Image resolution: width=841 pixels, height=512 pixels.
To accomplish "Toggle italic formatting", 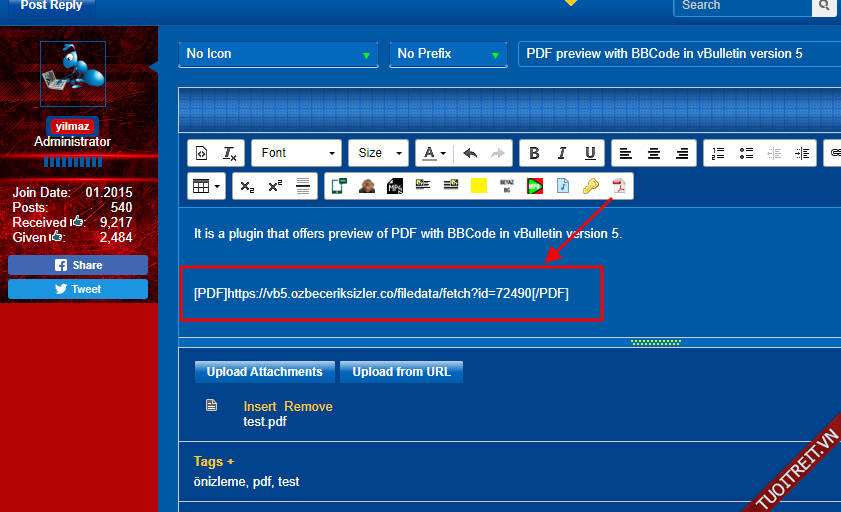I will (x=562, y=153).
